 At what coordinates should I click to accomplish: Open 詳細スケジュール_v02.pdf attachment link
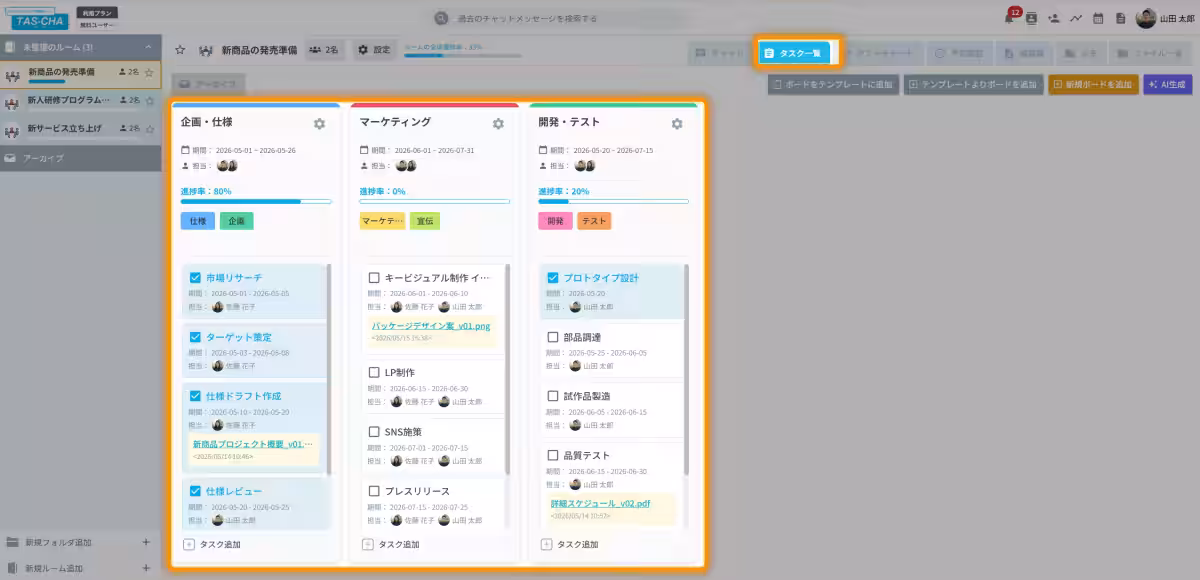pyautogui.click(x=600, y=503)
